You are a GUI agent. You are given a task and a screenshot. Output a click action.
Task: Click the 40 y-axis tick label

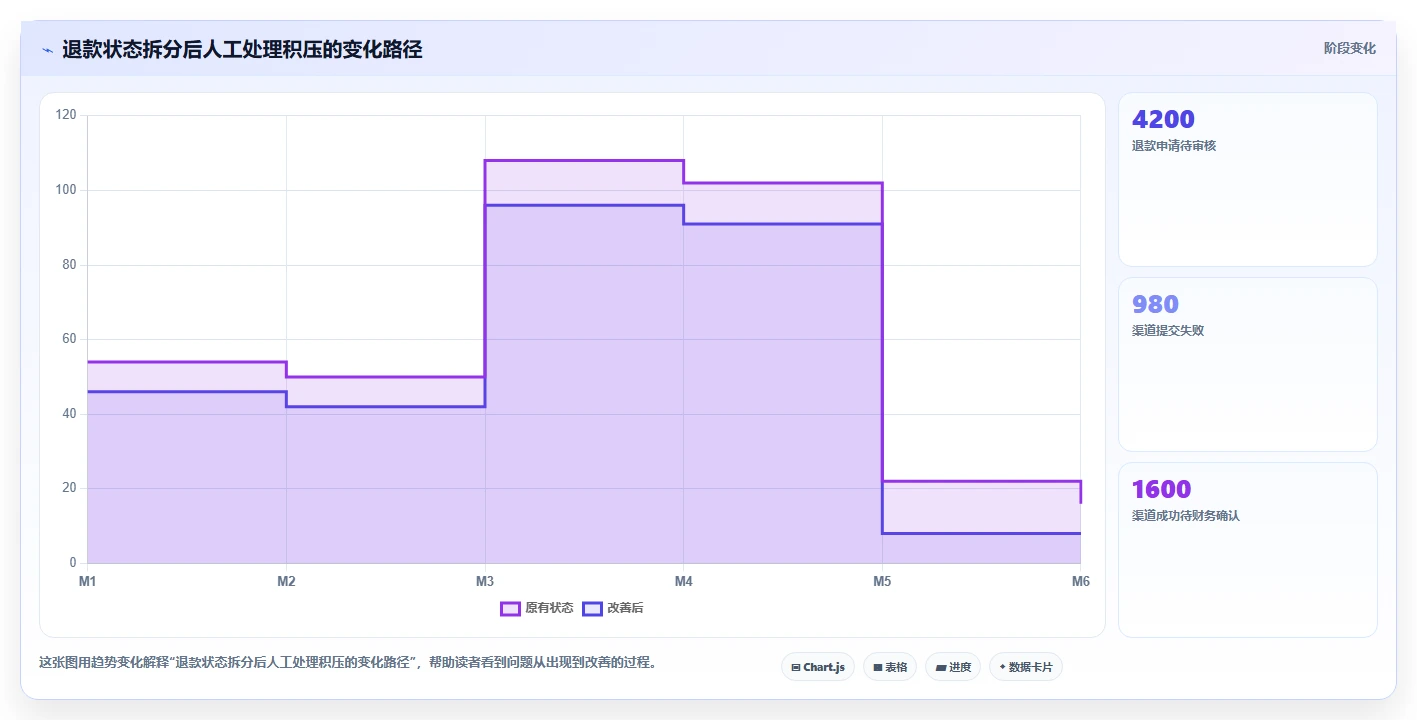[69, 414]
